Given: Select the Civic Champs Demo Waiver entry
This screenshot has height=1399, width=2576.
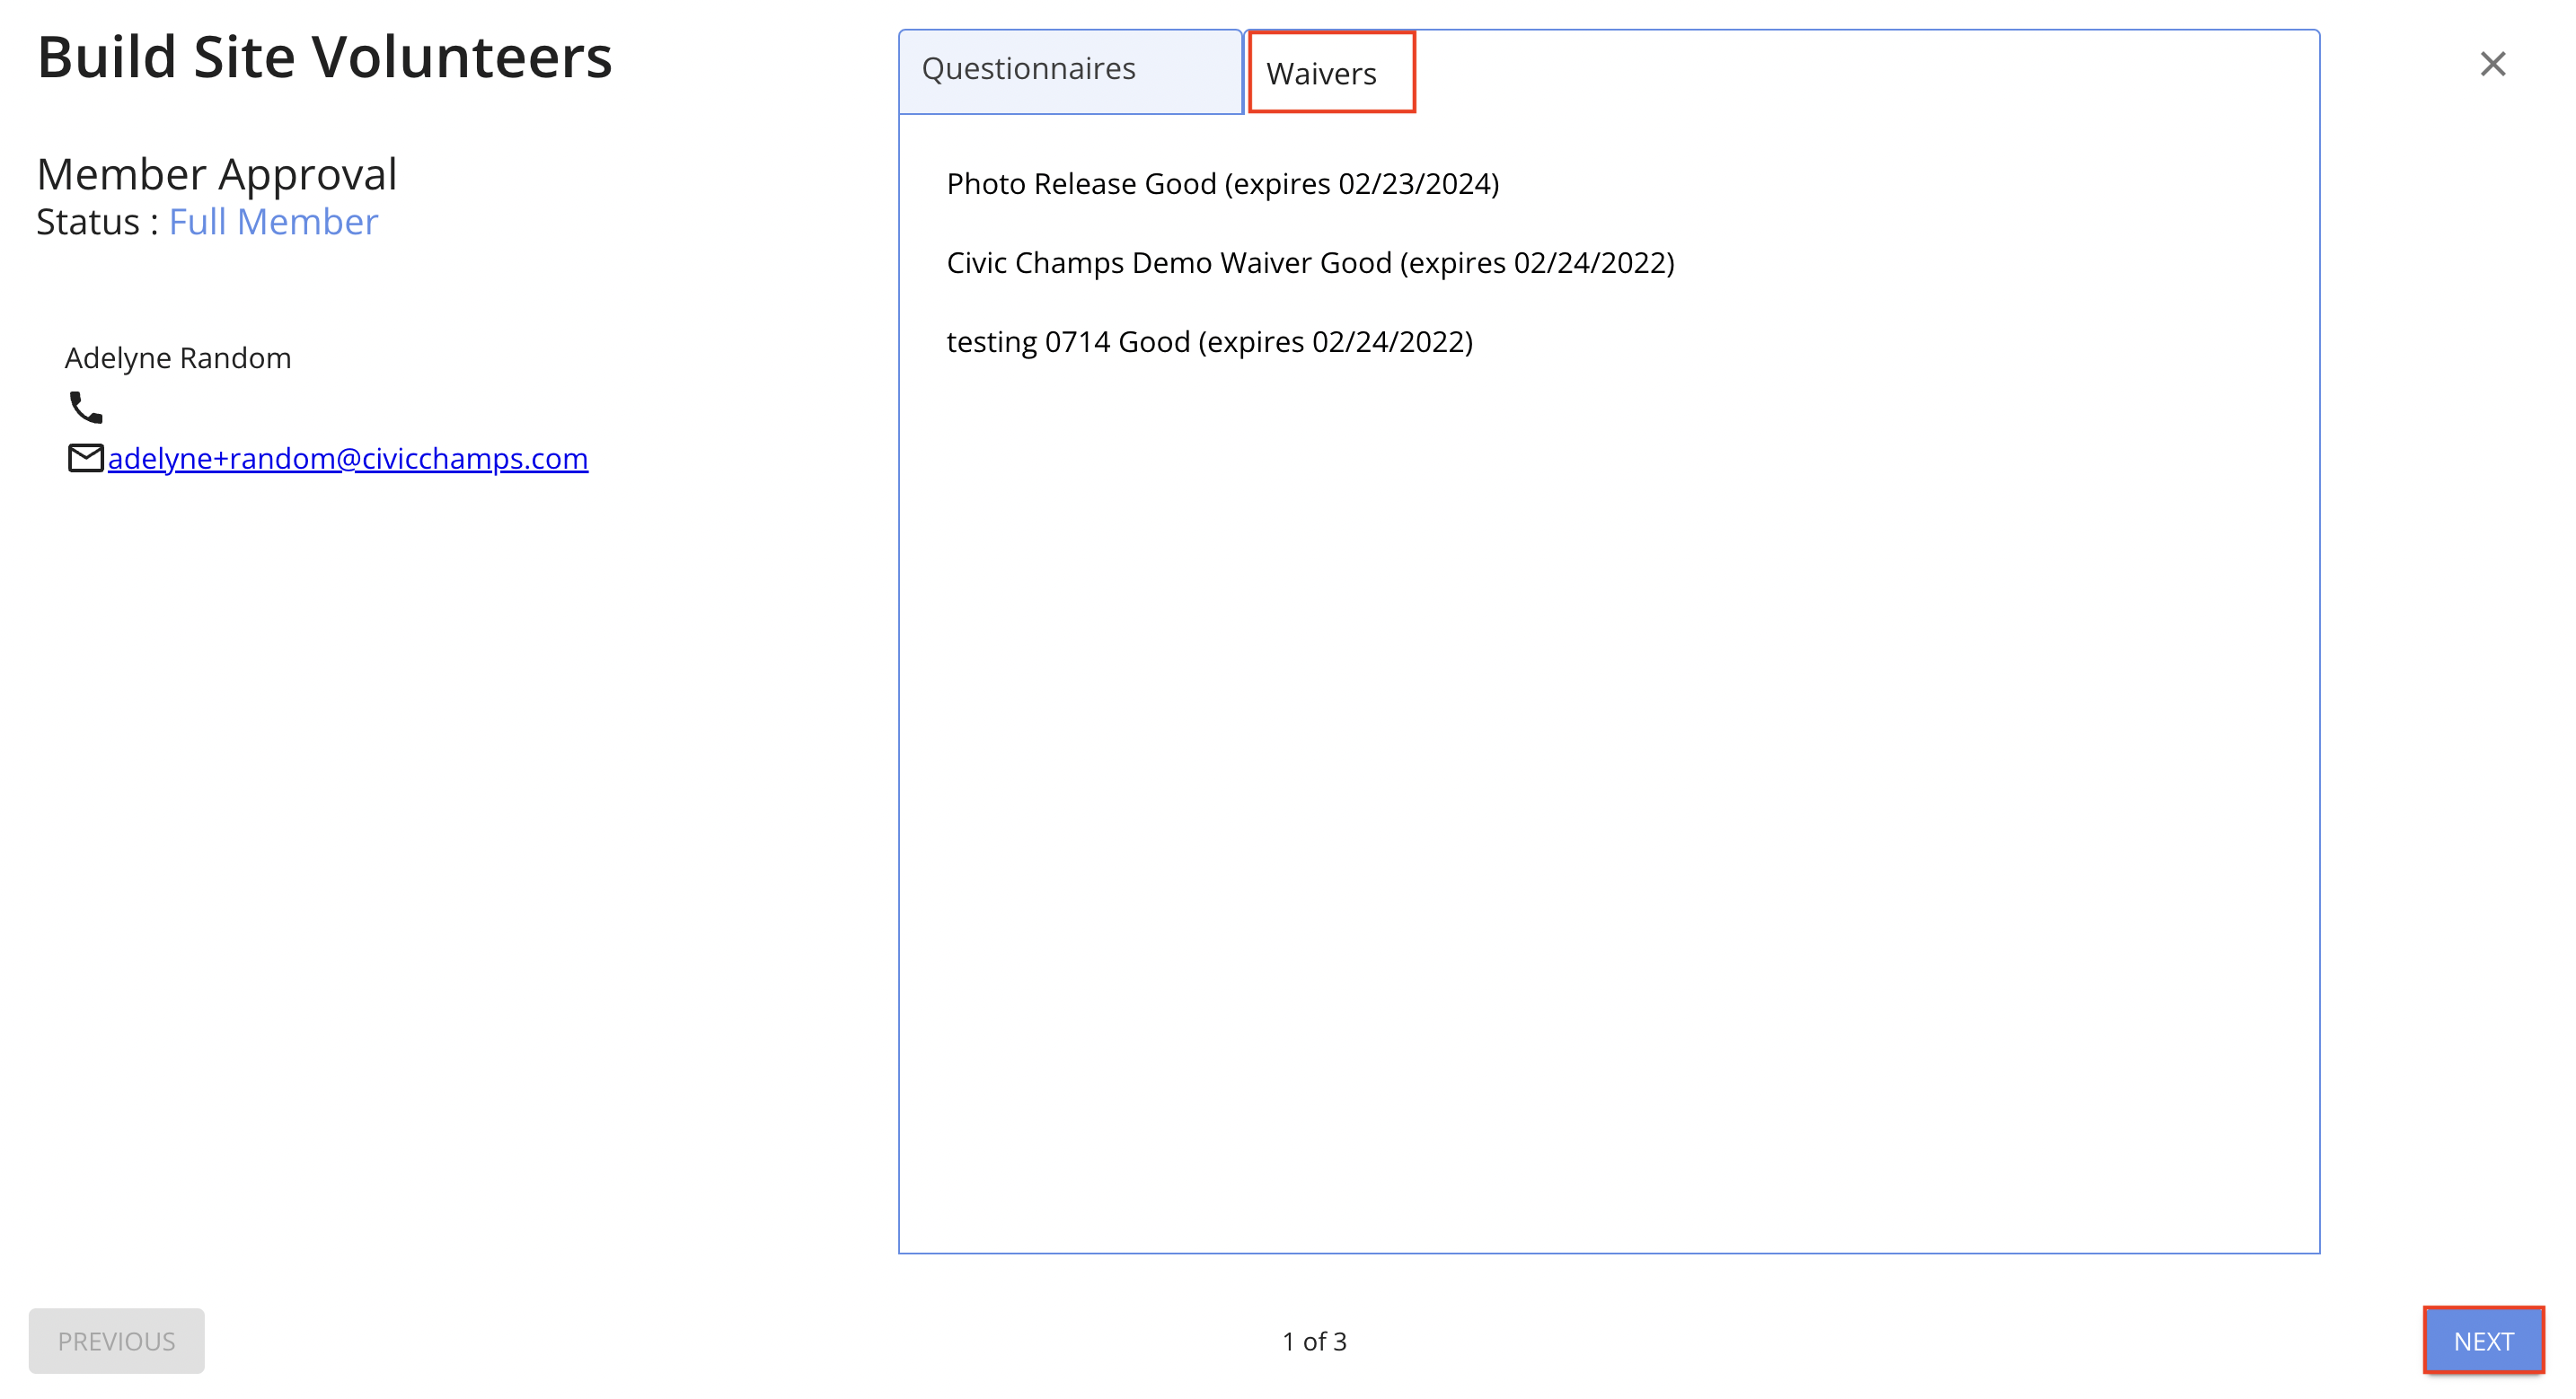Looking at the screenshot, I should point(1310,263).
